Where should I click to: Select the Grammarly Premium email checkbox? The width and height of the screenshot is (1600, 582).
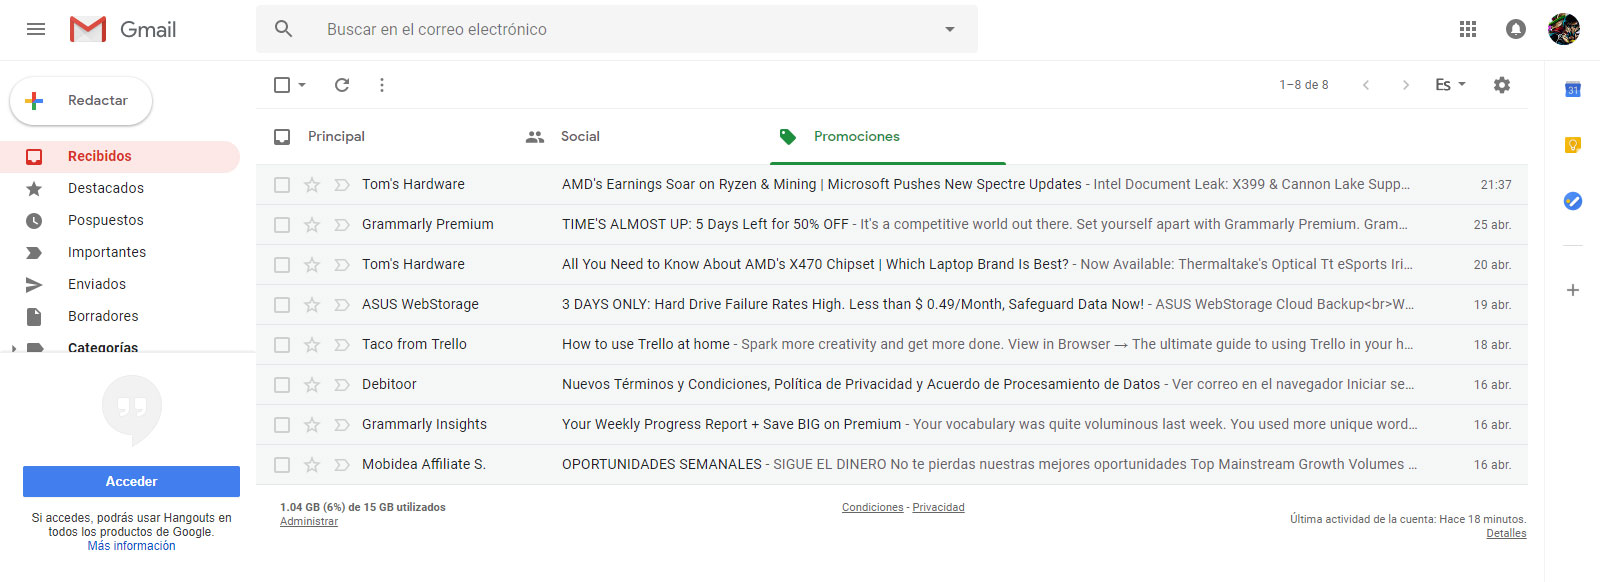coord(282,225)
